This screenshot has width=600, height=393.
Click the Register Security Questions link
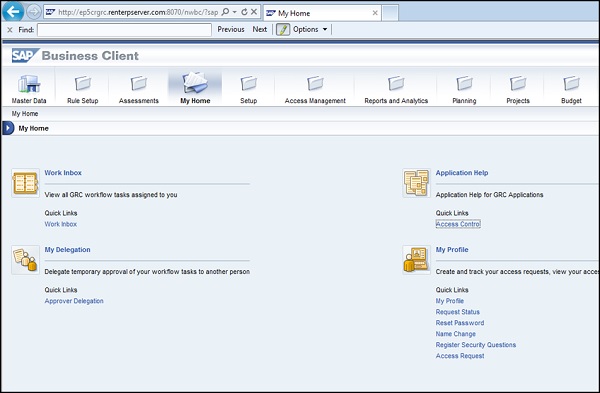[x=476, y=345]
